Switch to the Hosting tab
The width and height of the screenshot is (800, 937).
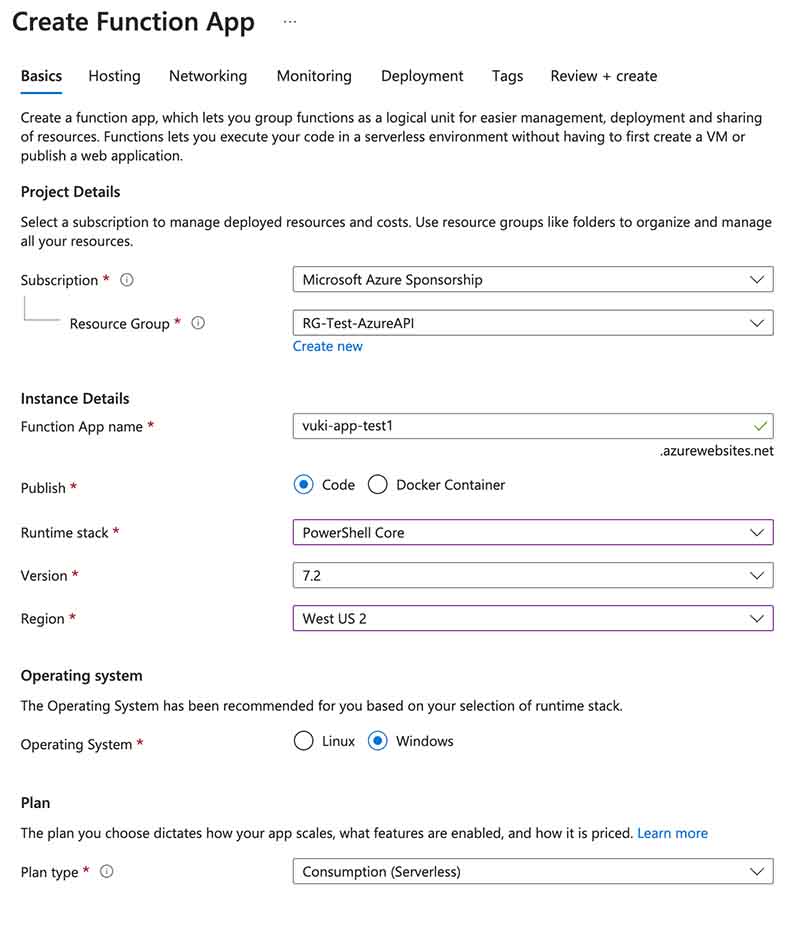pyautogui.click(x=114, y=76)
